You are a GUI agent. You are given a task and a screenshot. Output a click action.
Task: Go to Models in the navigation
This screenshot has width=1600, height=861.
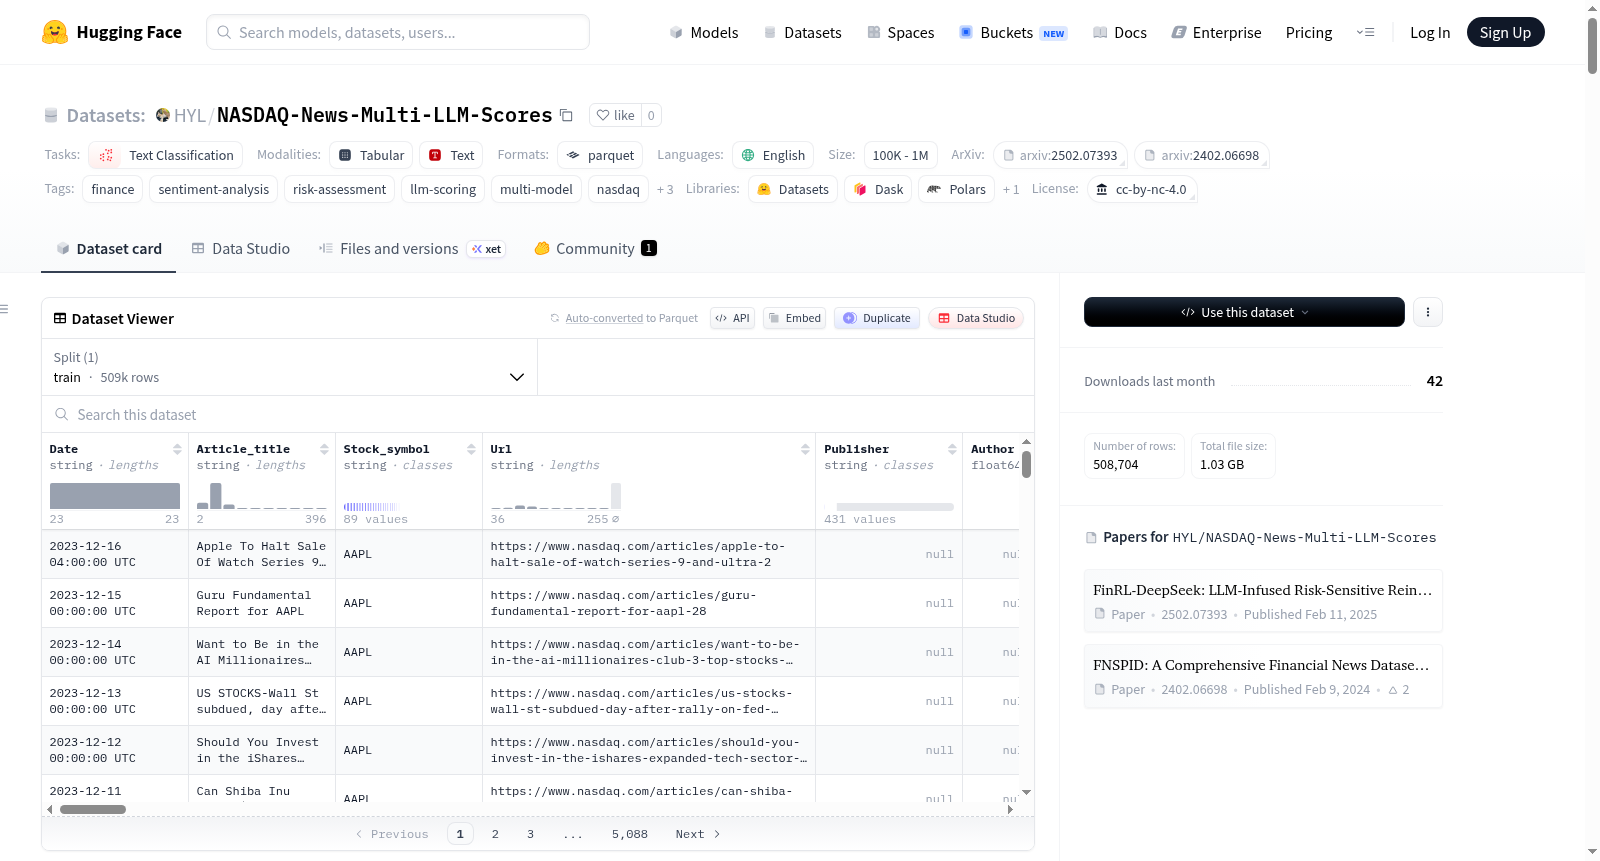pos(704,32)
